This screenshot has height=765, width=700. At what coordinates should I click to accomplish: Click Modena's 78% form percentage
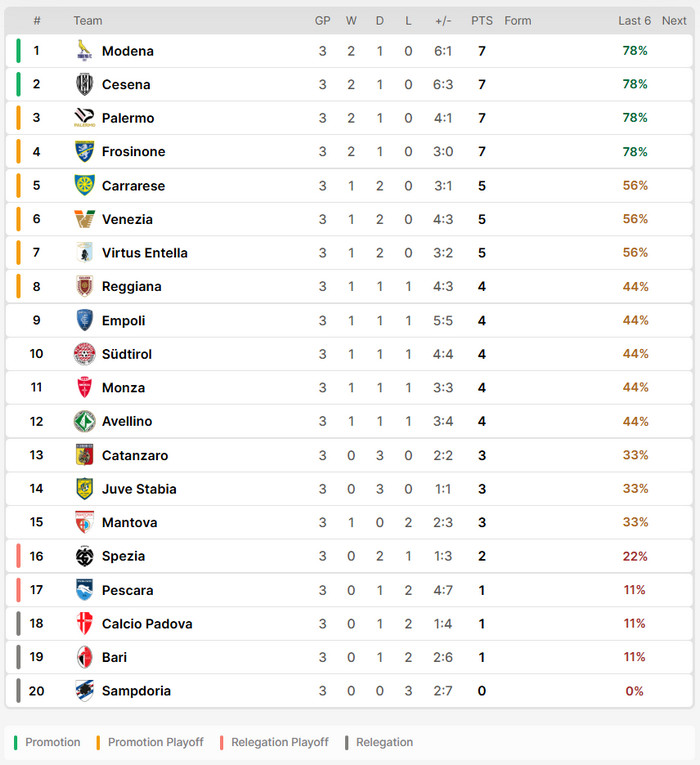635,50
